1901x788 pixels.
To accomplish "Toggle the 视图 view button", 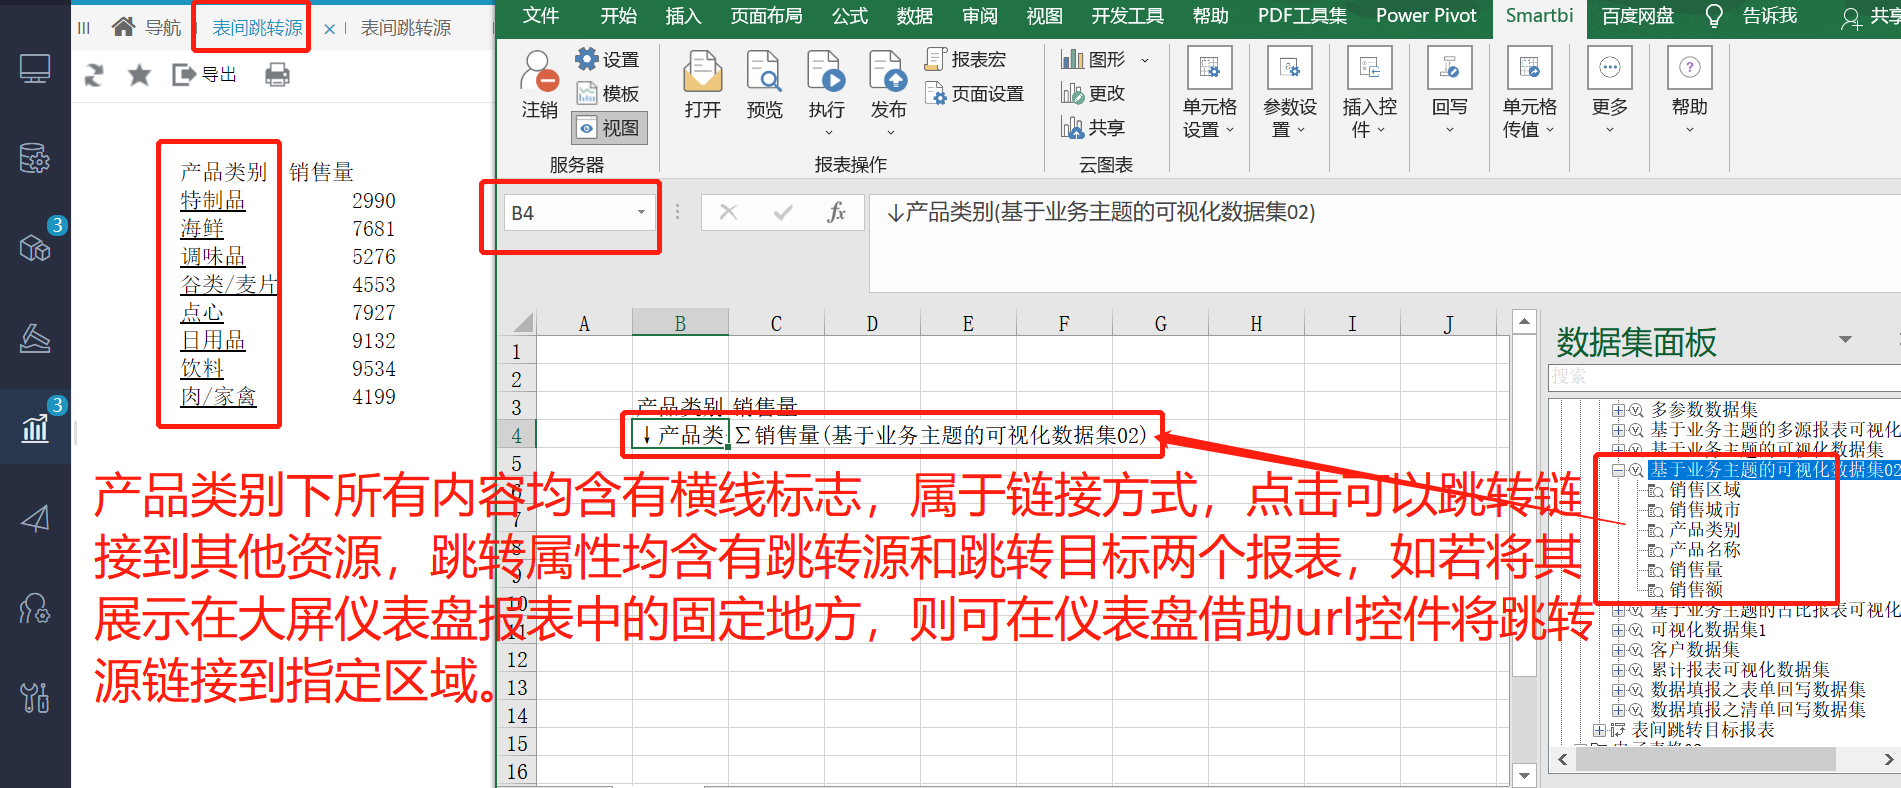I will (609, 128).
